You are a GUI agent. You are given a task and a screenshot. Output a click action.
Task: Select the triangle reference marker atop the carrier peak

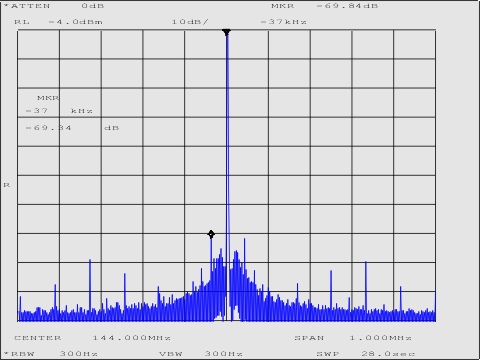[227, 32]
